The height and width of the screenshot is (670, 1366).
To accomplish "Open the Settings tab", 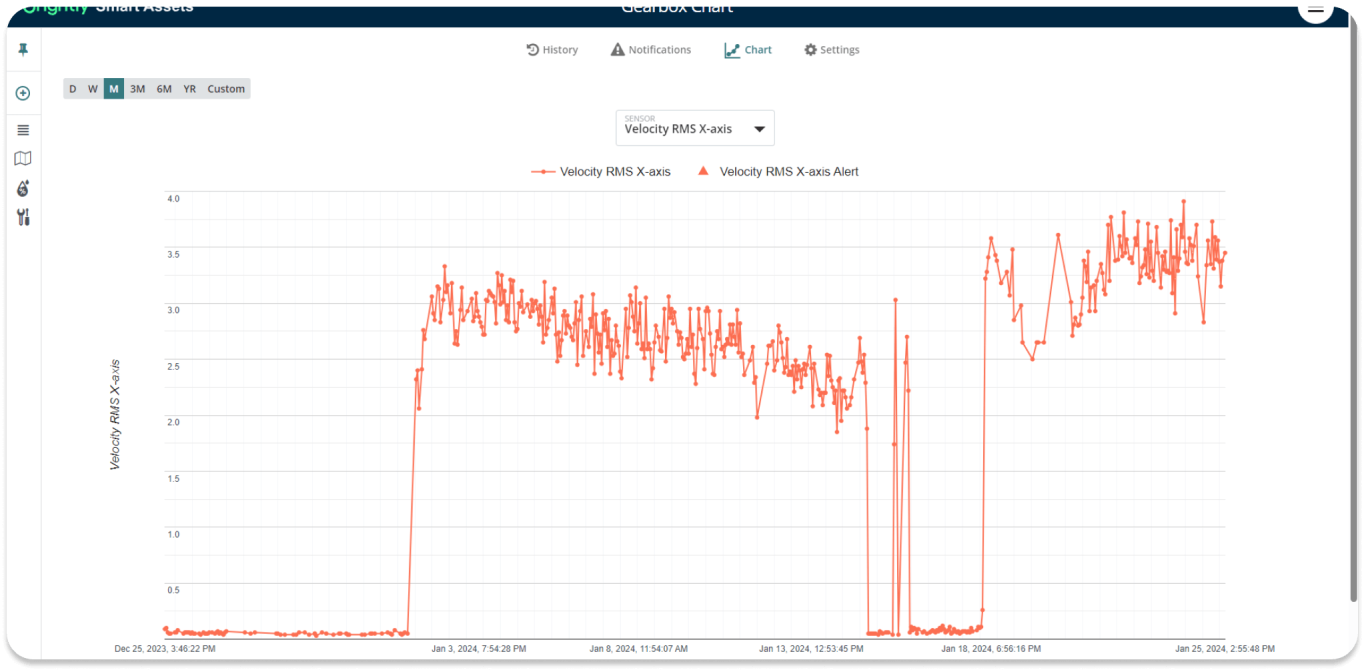I will (832, 50).
